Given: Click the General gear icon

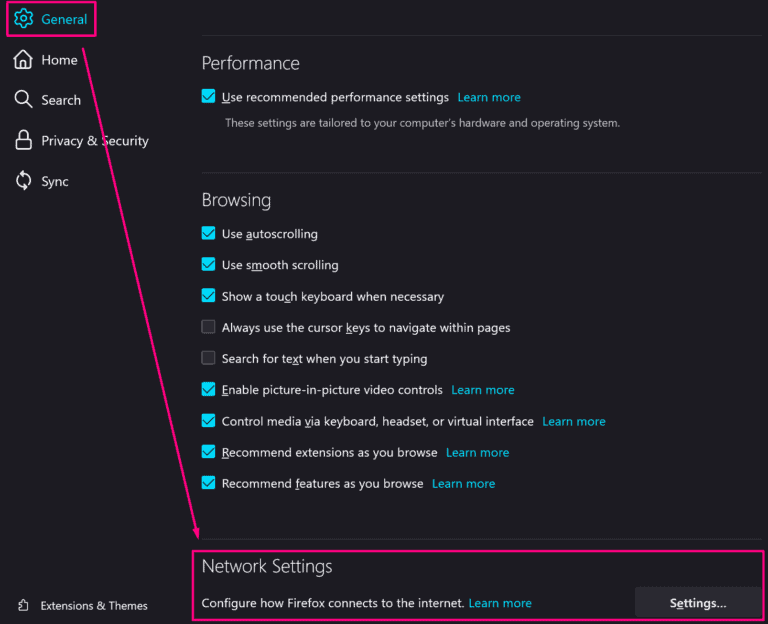Looking at the screenshot, I should point(23,19).
